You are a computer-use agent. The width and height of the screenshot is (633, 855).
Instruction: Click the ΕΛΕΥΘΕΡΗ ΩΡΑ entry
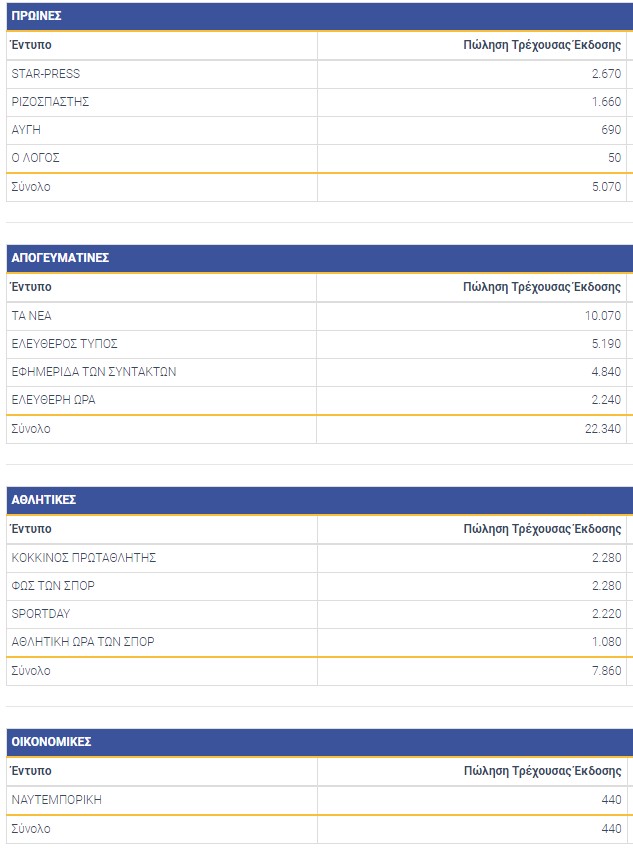(x=54, y=400)
